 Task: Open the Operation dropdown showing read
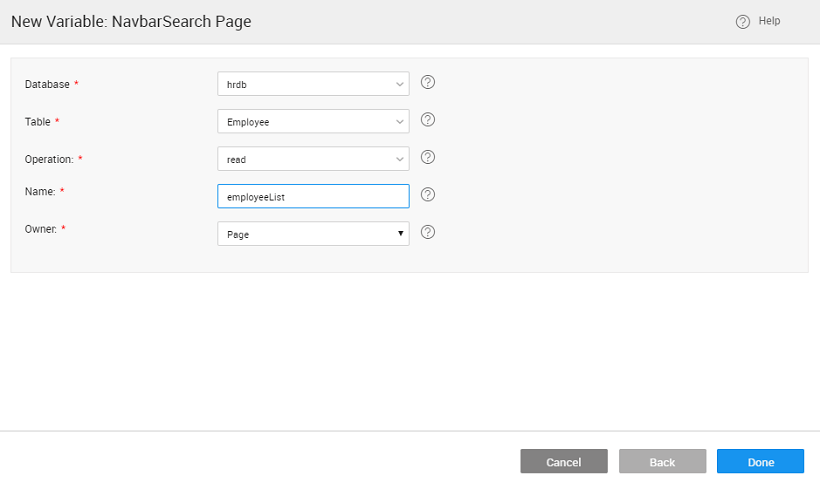tap(312, 159)
